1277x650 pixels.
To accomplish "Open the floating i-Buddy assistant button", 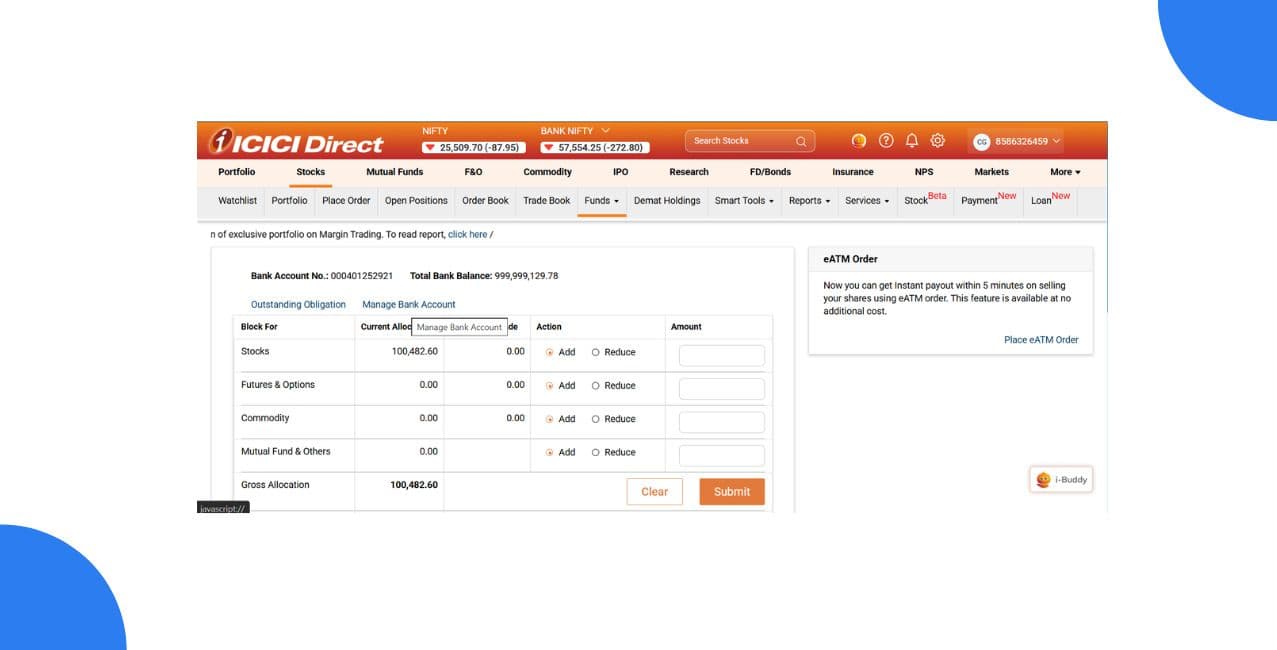I will (1061, 480).
